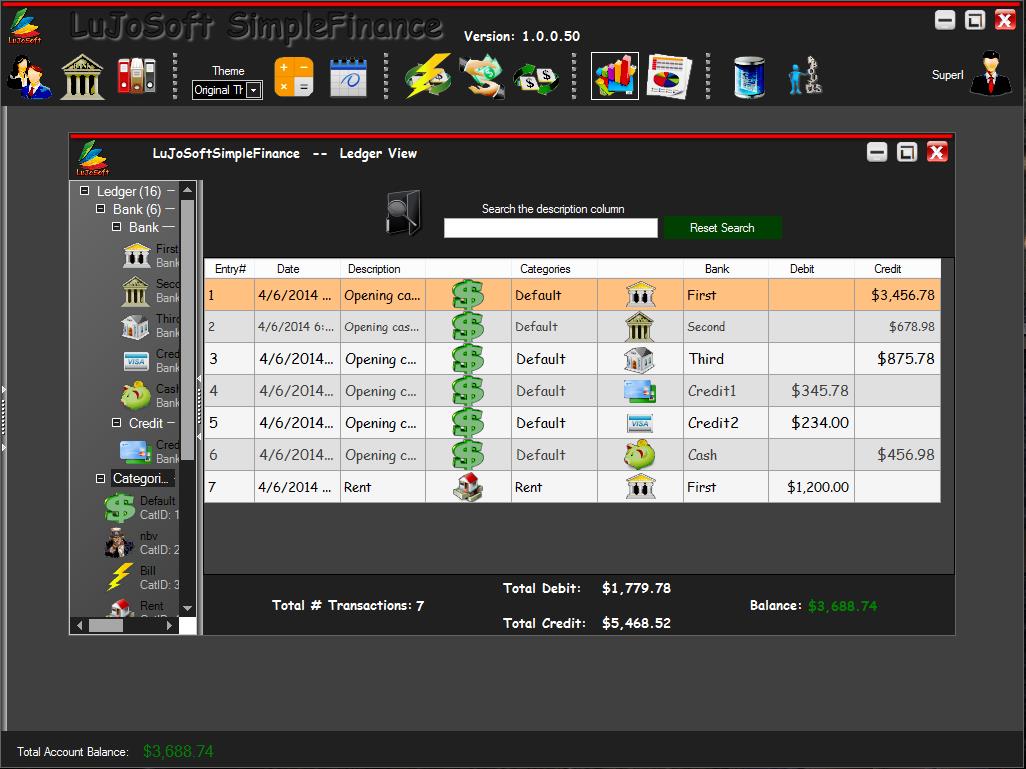Open the pie chart report icon
The image size is (1026, 769).
pos(669,77)
